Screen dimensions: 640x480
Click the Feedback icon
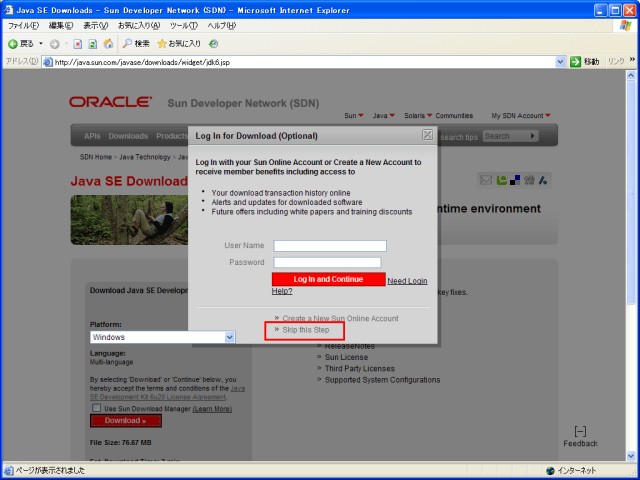[x=580, y=431]
